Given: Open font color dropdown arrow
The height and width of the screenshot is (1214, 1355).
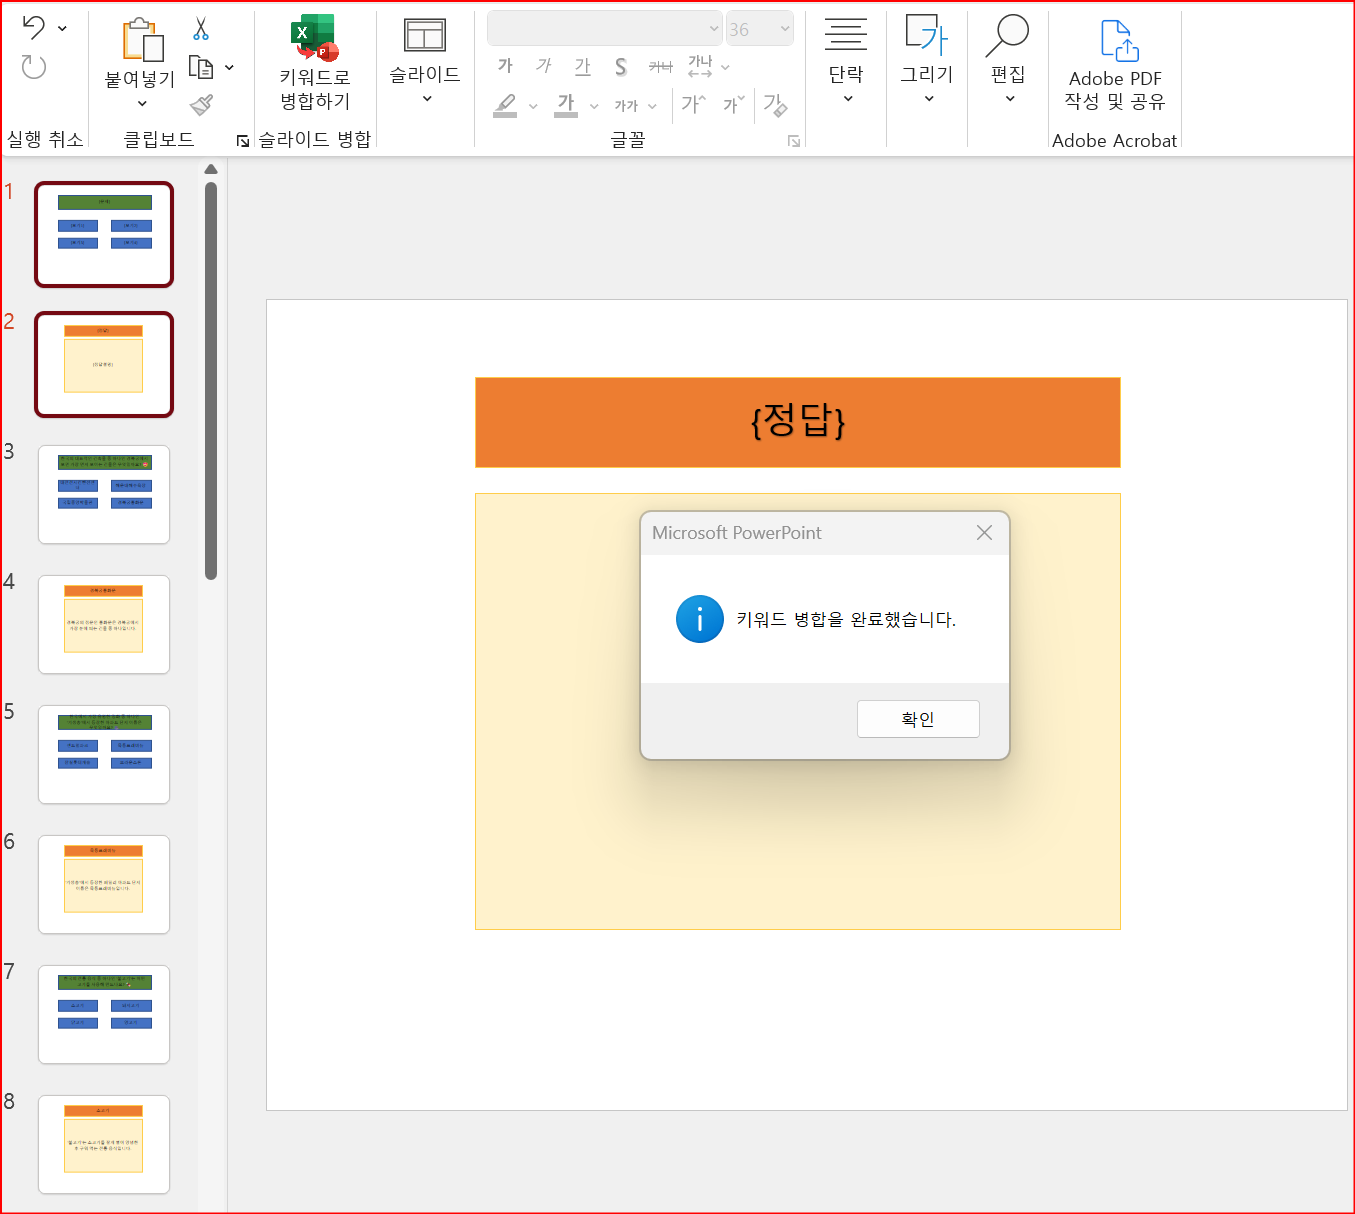Looking at the screenshot, I should (594, 106).
